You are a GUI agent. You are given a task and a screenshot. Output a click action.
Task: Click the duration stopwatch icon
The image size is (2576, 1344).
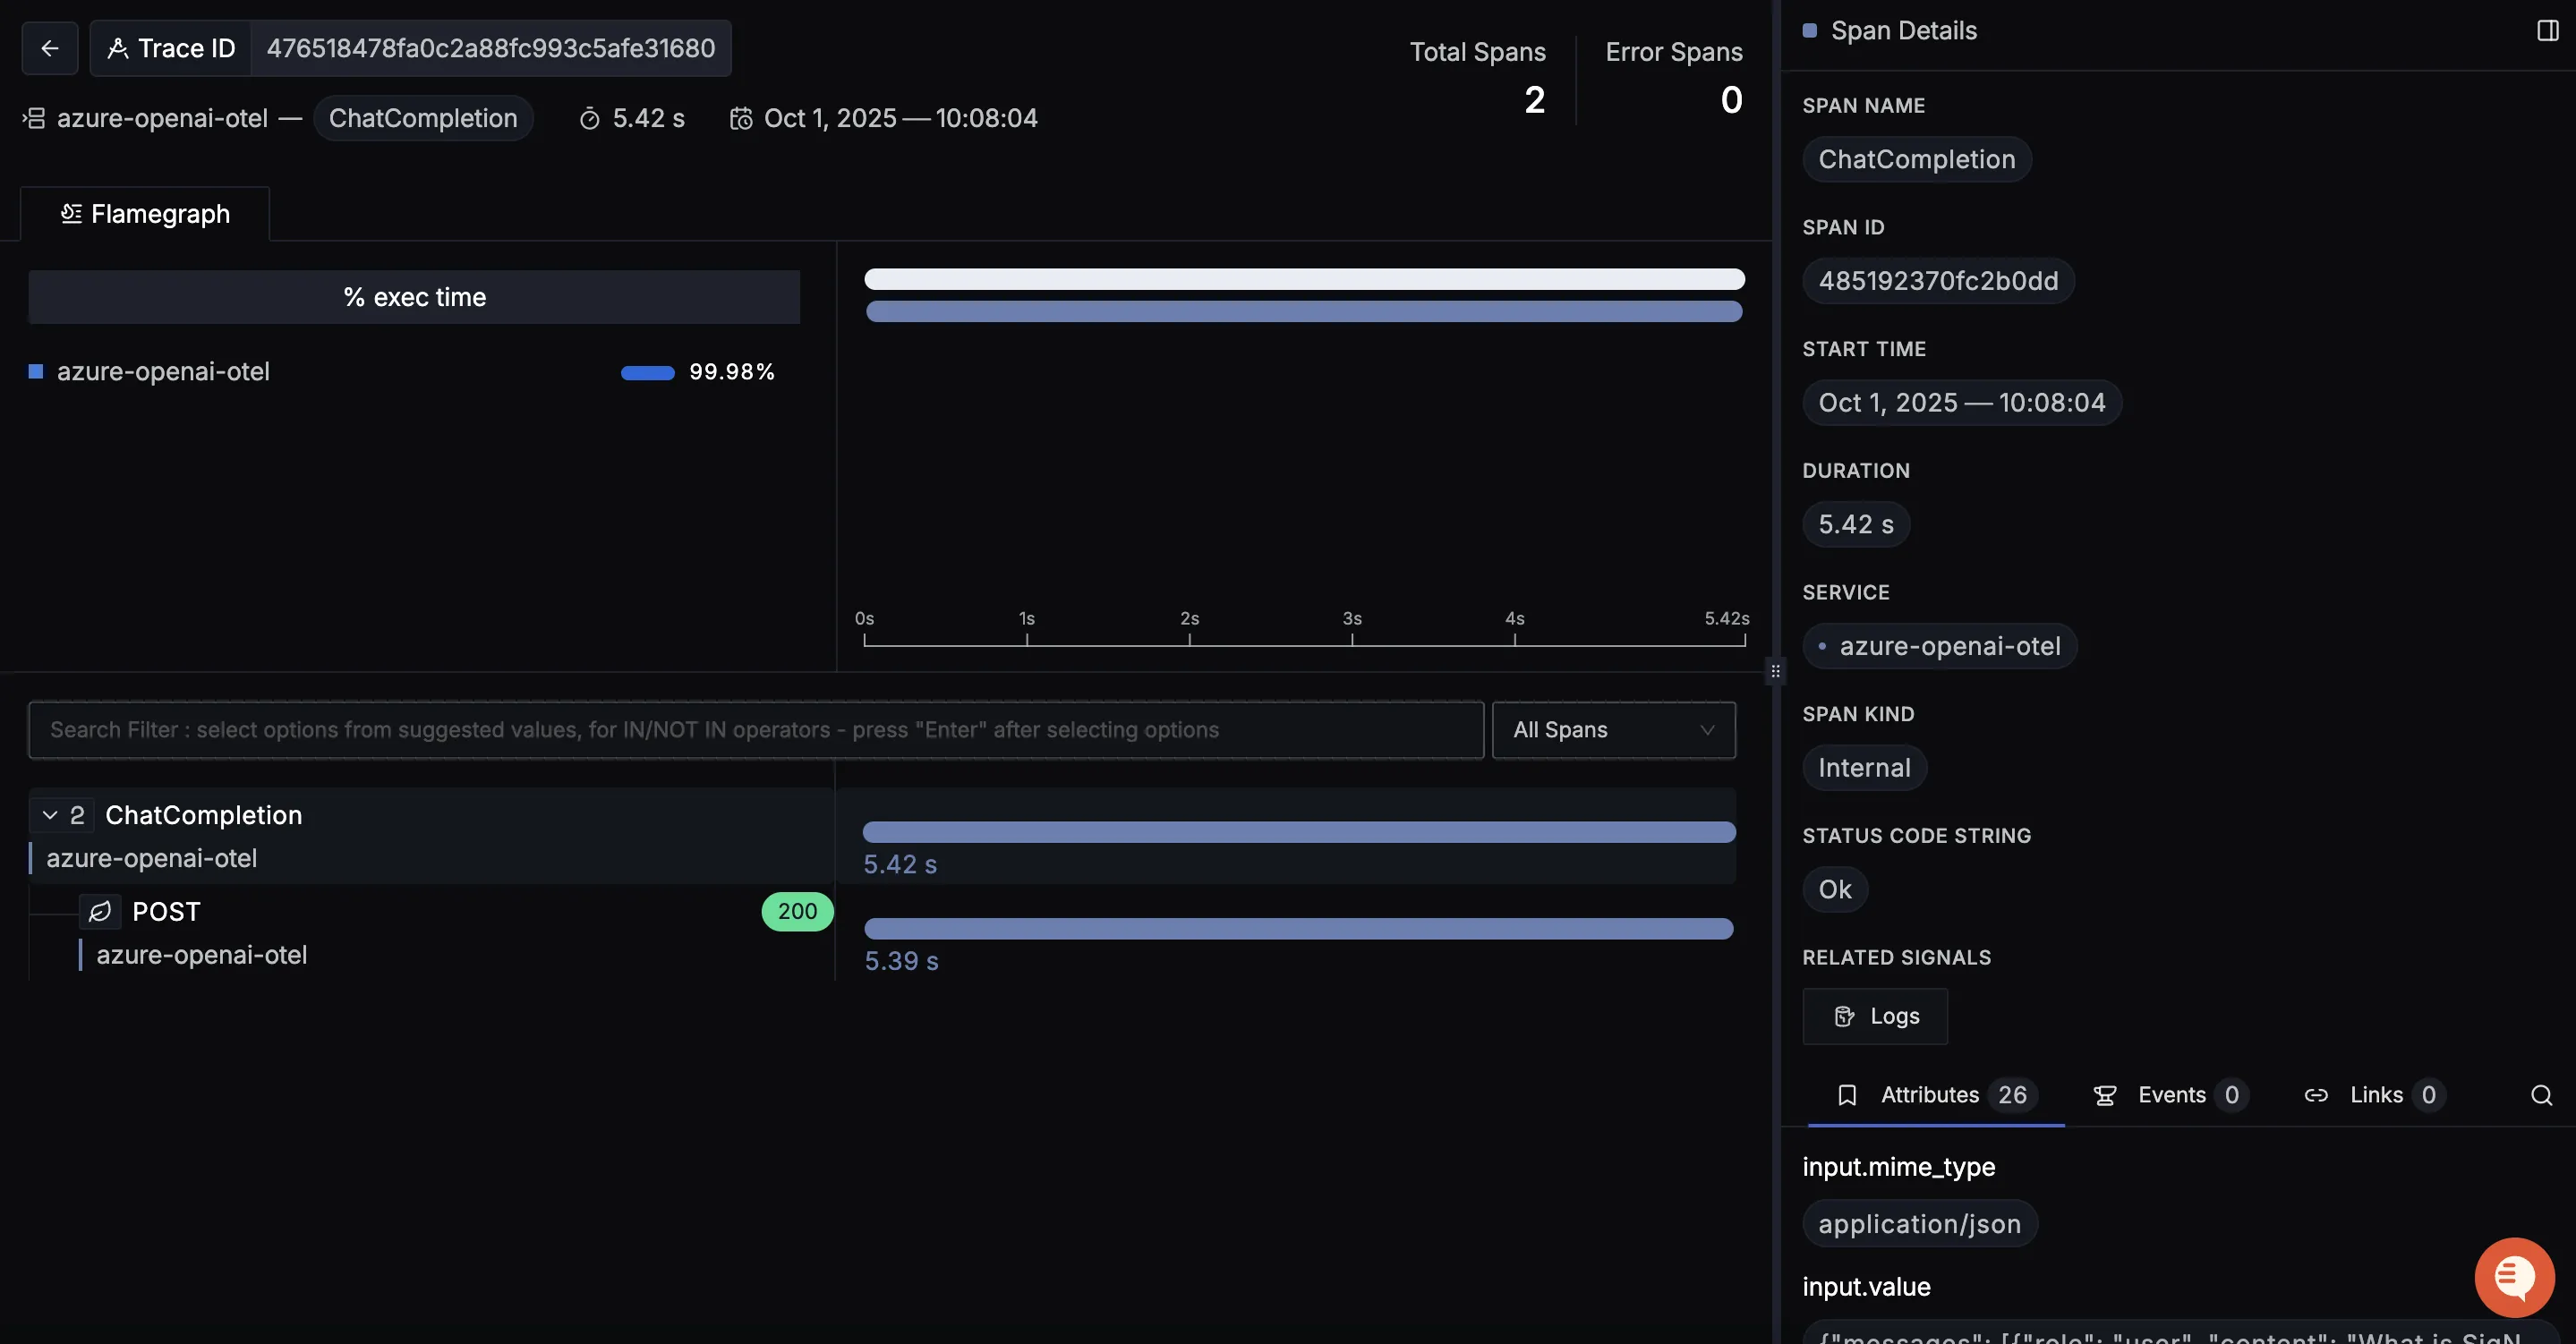[590, 119]
